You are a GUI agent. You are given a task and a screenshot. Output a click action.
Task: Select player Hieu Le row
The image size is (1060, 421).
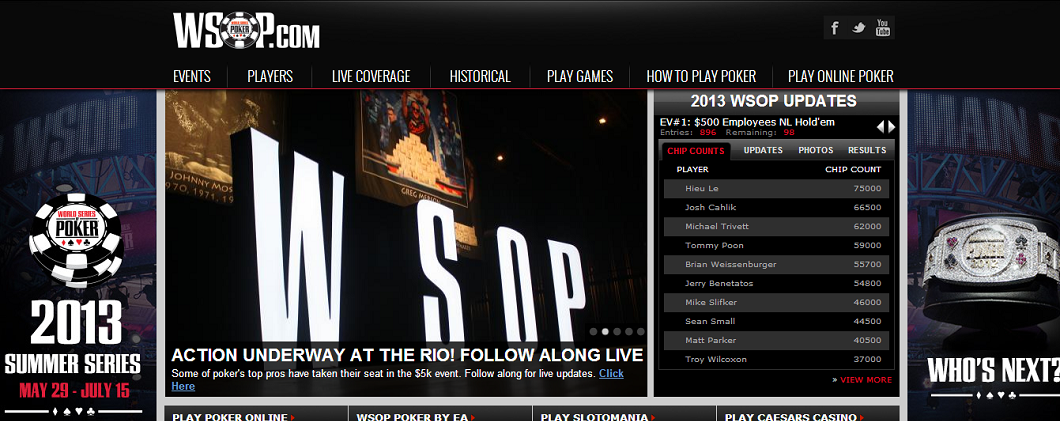776,189
